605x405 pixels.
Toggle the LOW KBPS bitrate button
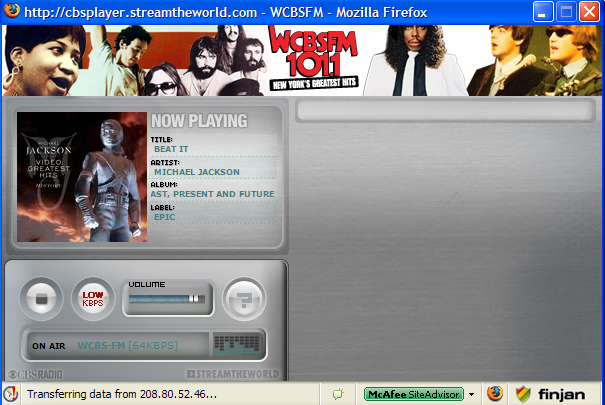click(93, 299)
